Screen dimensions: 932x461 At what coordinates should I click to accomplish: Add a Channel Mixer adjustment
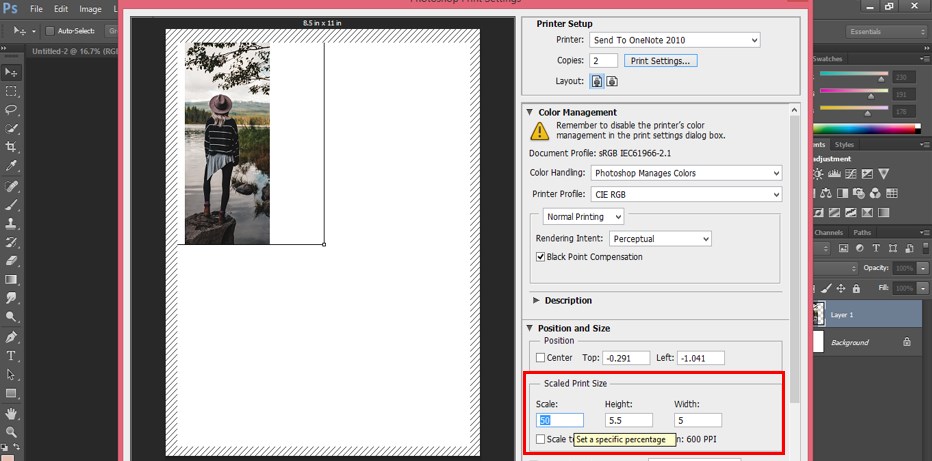(x=874, y=193)
